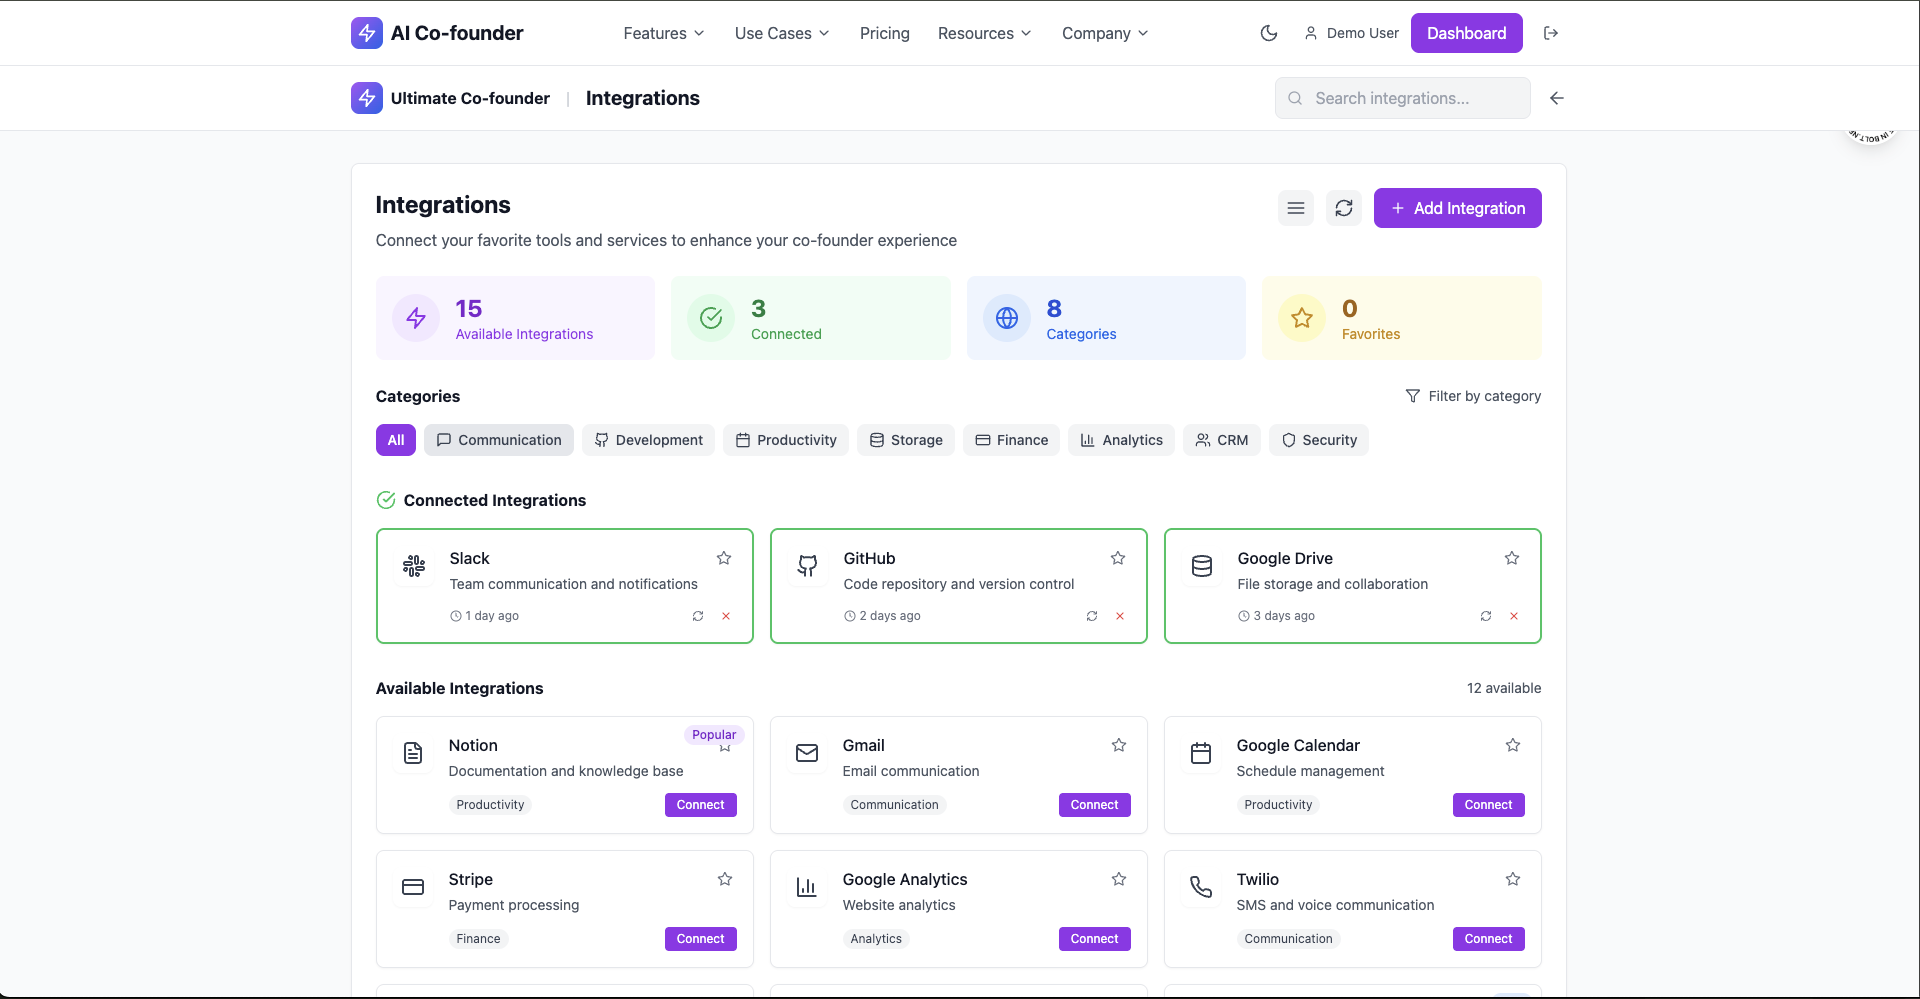The width and height of the screenshot is (1920, 999).
Task: Click the Available Integrations lightning icon
Action: click(416, 318)
